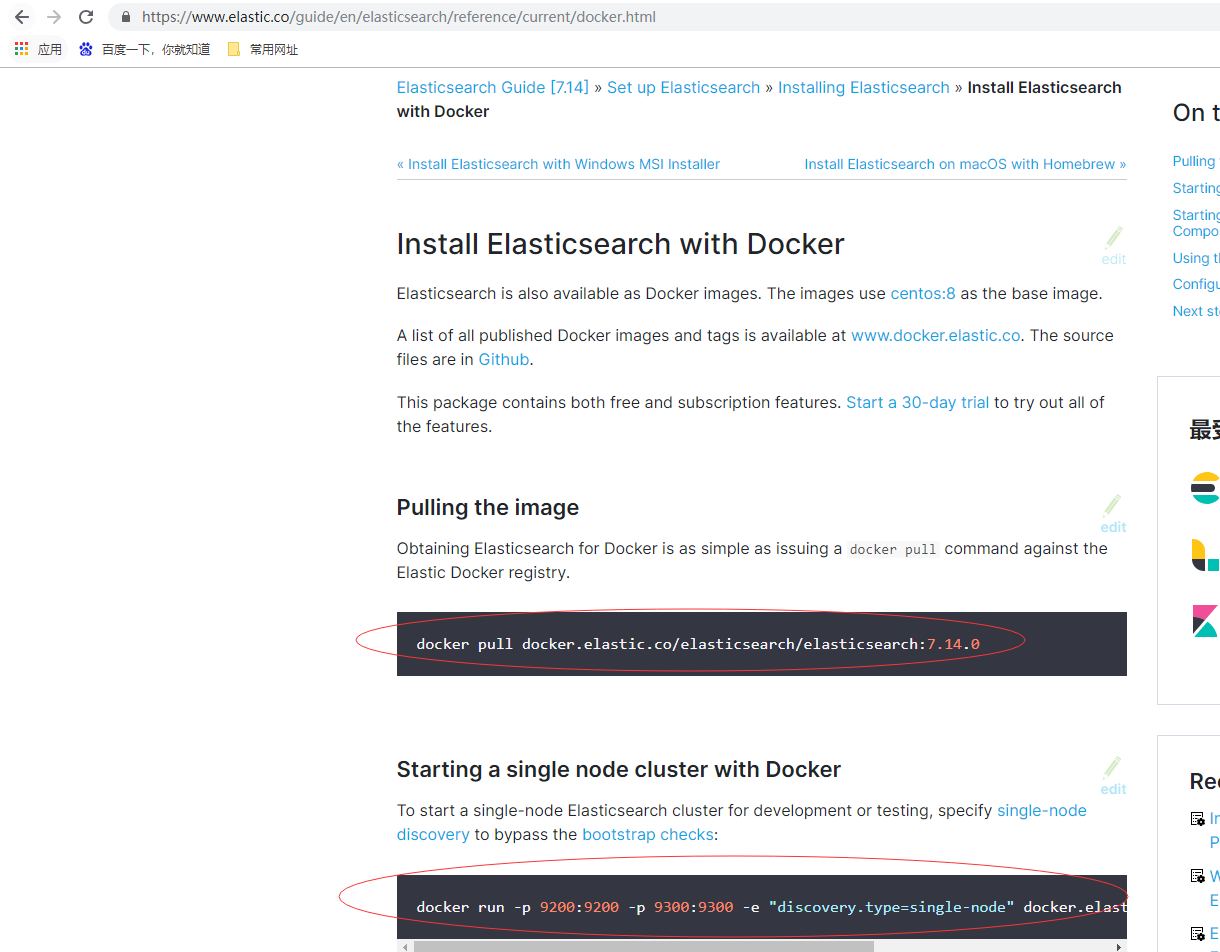The image size is (1220, 952).
Task: Click the Using sidebar link
Action: 1196,258
